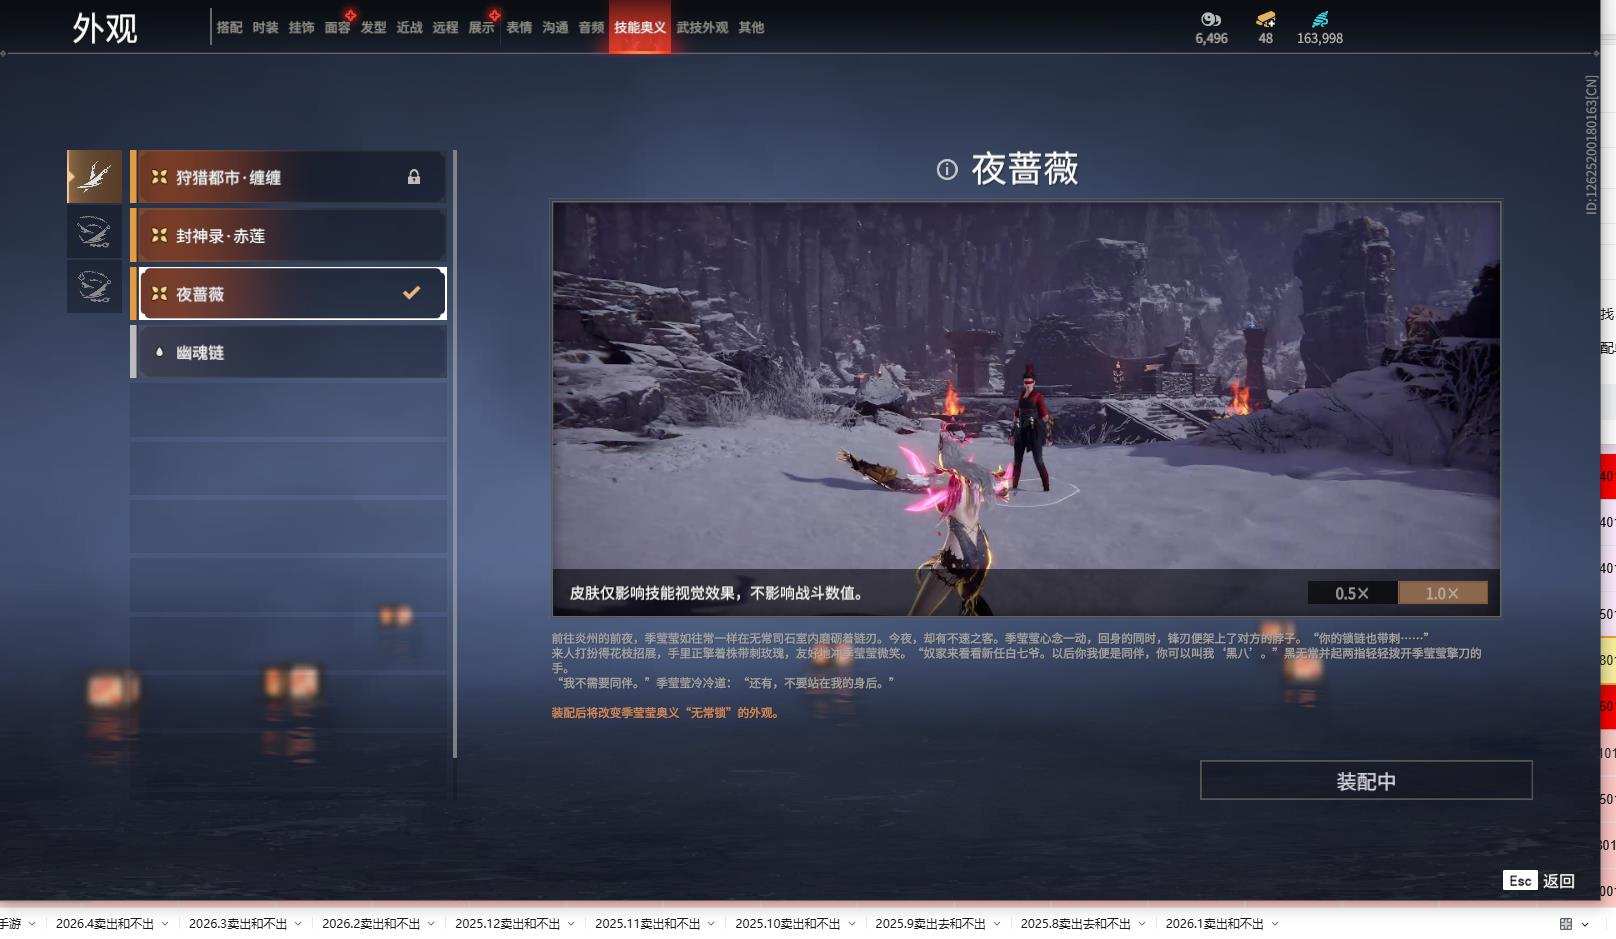
Task: Toggle the 0.5× playback speed option
Action: click(1351, 592)
